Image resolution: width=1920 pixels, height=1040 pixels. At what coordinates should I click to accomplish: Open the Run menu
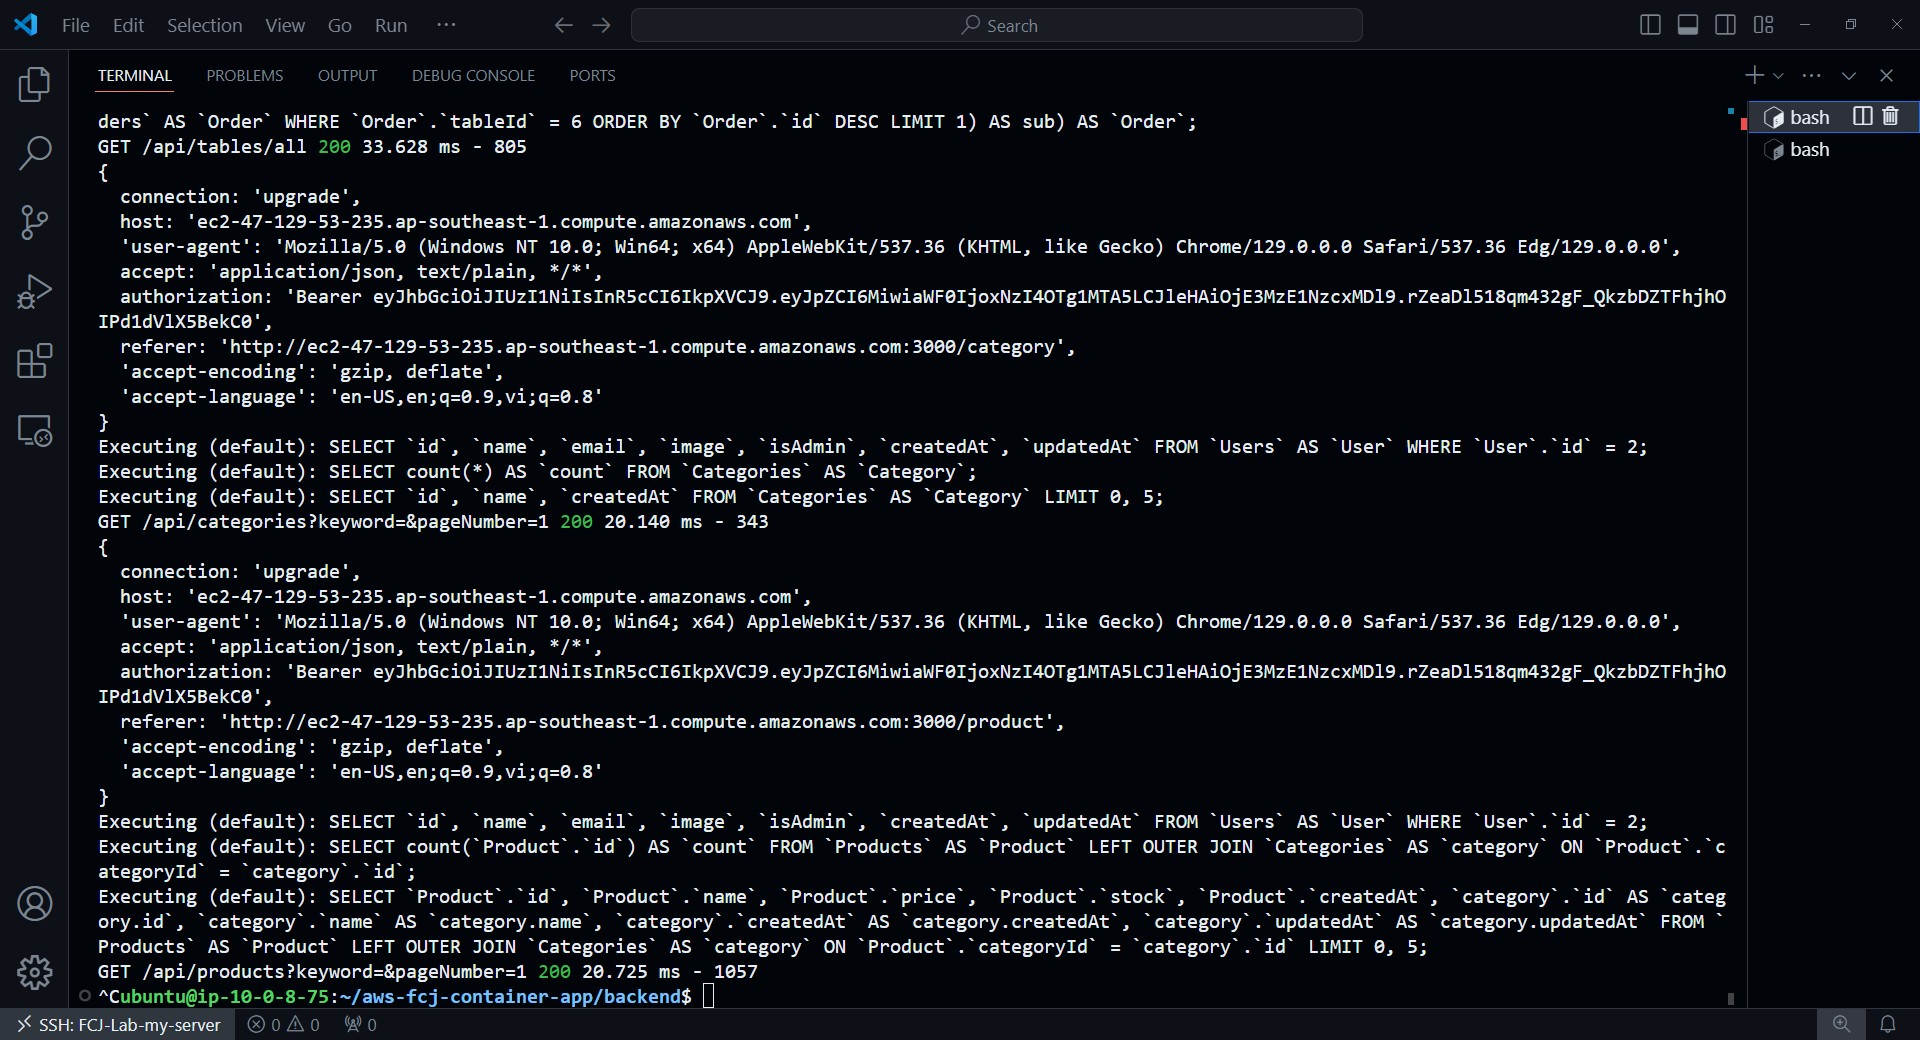[391, 25]
